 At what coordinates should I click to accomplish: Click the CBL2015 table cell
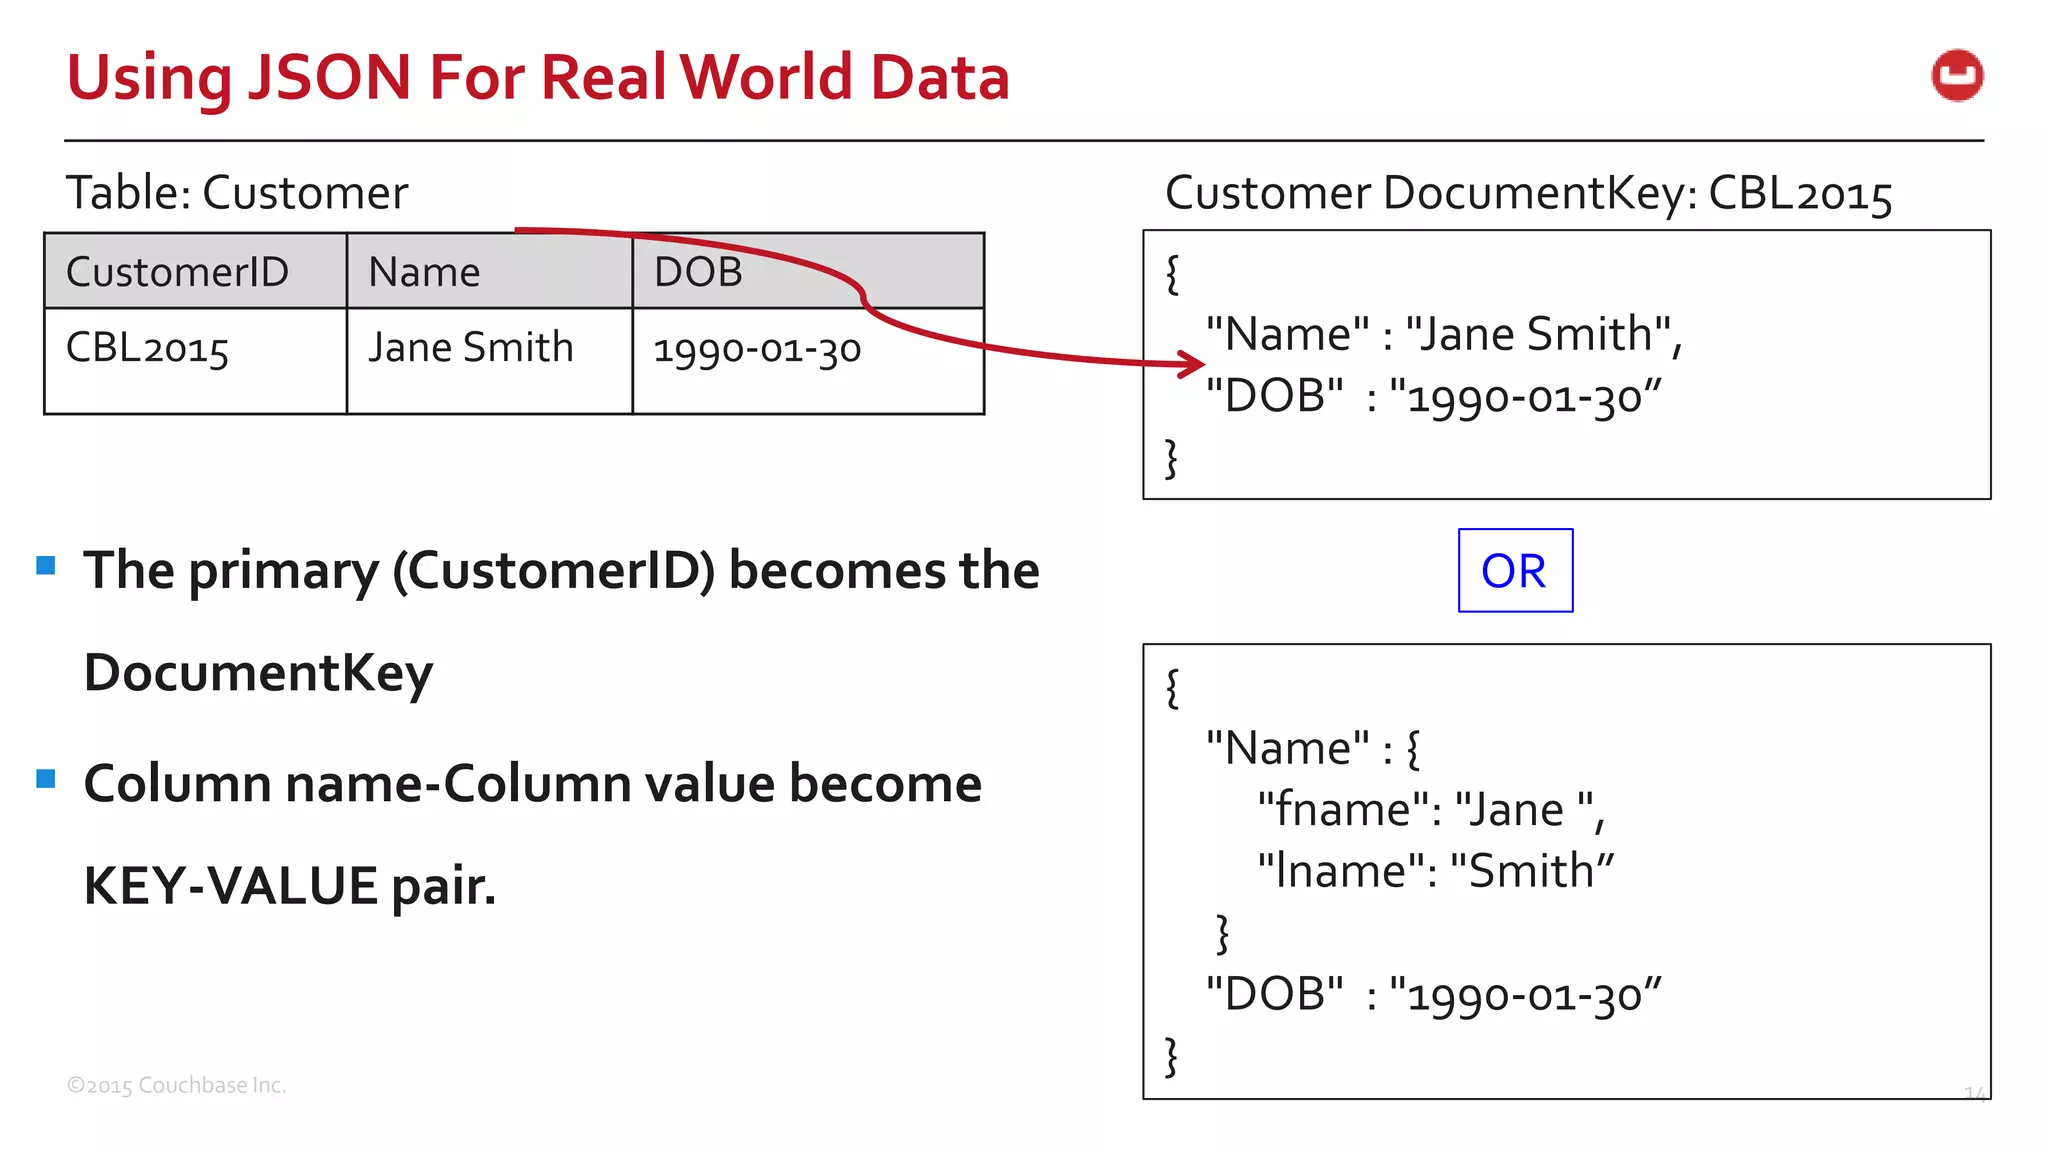(x=148, y=348)
